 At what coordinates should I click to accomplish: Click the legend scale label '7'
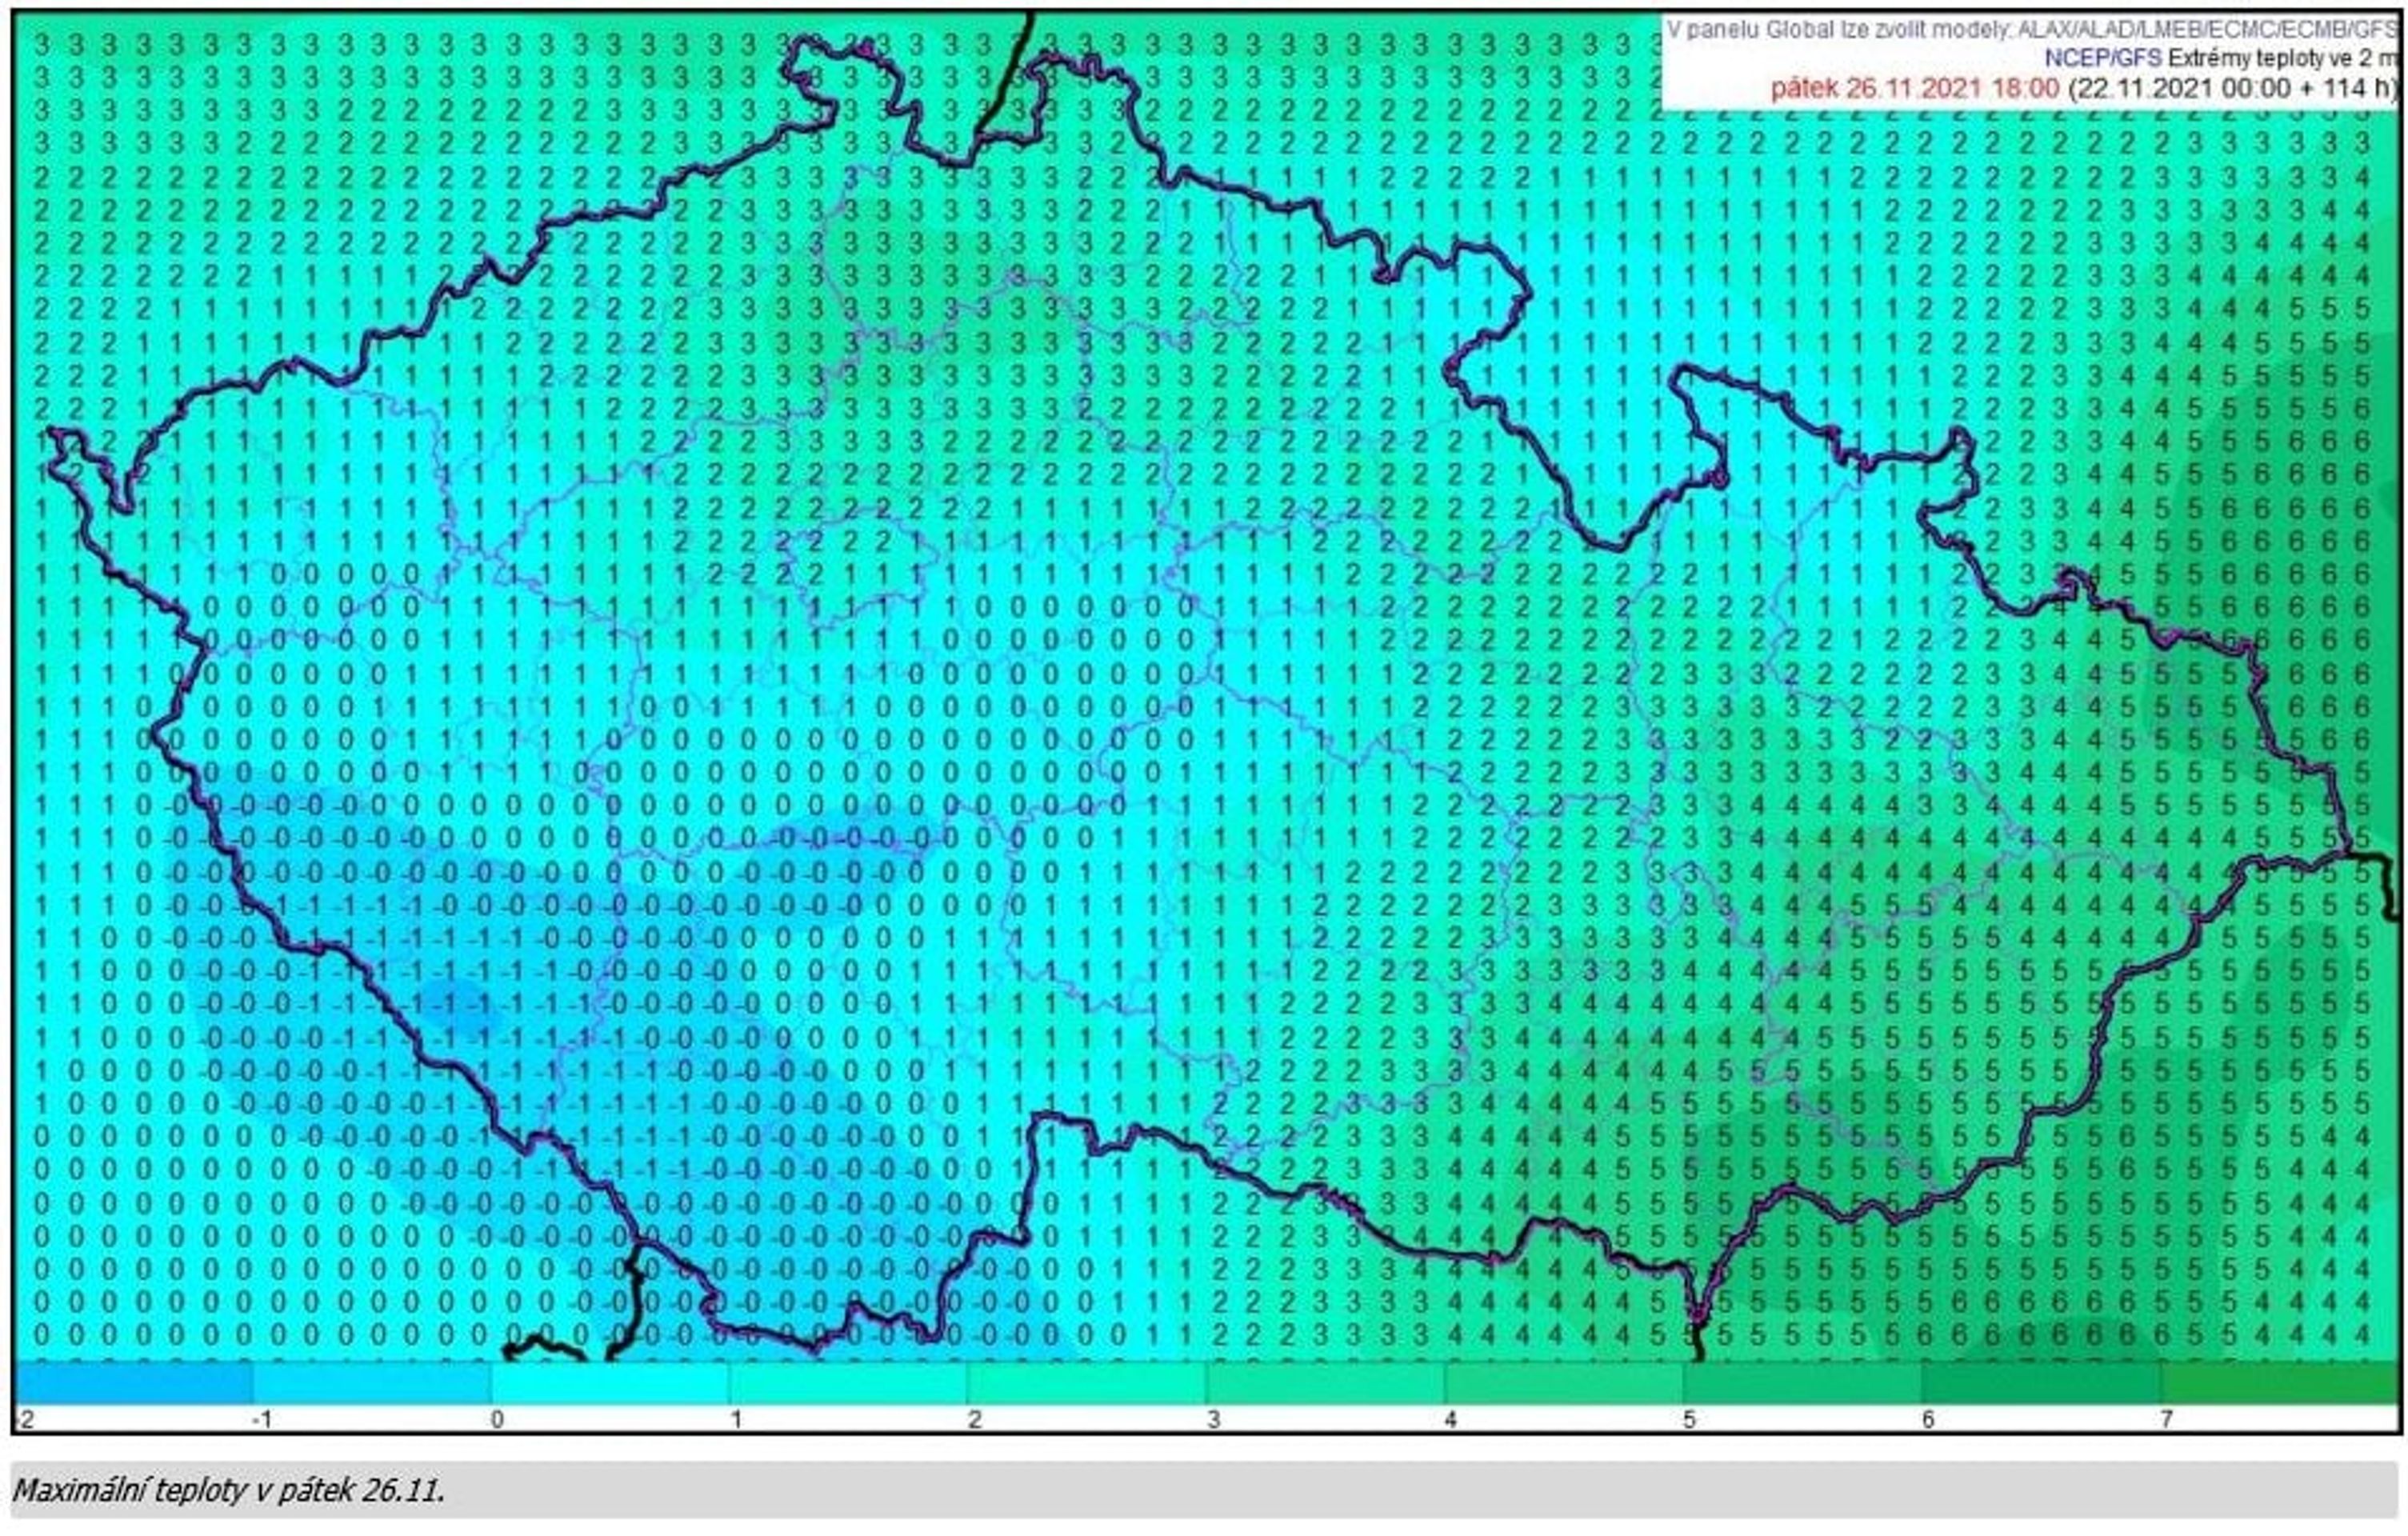tap(2166, 1419)
